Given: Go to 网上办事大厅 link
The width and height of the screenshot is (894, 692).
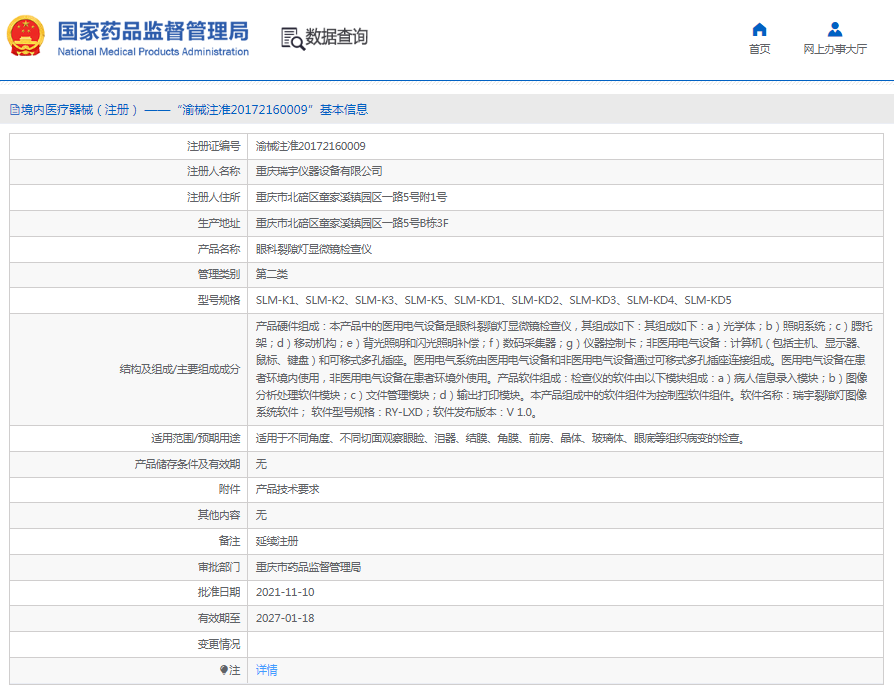Looking at the screenshot, I should 835,50.
